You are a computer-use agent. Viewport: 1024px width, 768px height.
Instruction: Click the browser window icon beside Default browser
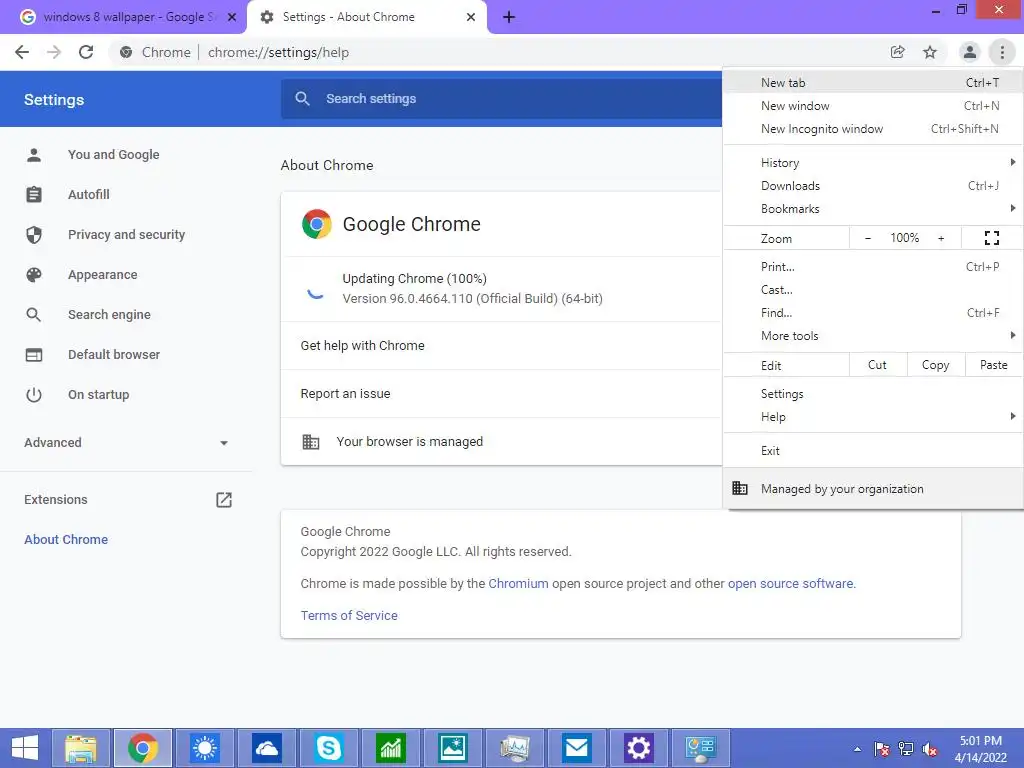[x=34, y=355]
